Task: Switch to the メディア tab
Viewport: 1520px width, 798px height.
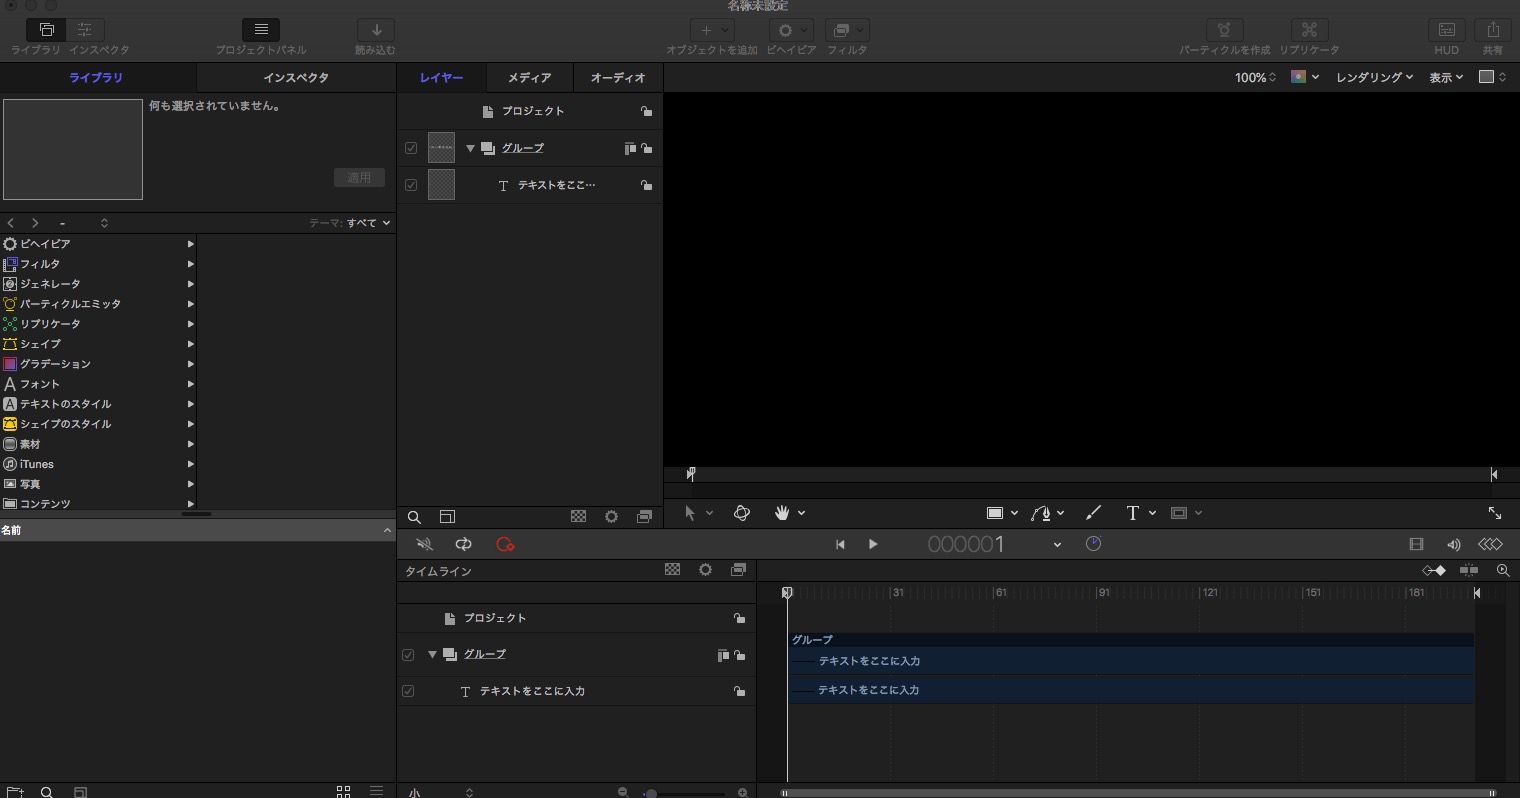Action: [x=529, y=77]
